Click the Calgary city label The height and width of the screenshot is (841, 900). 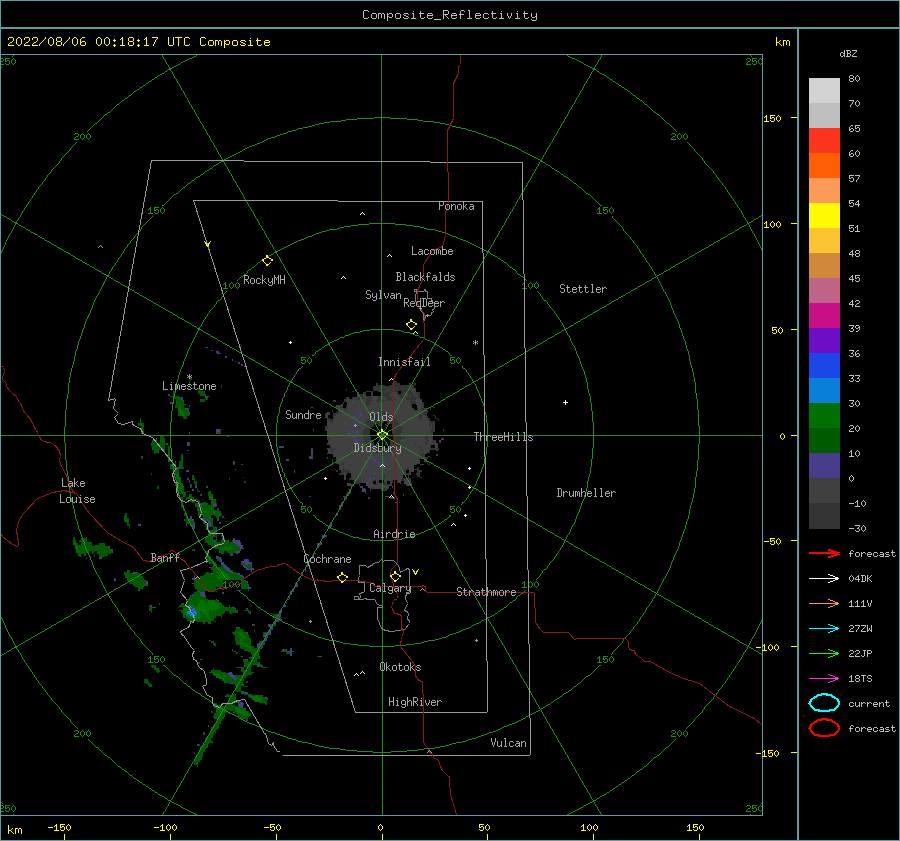tap(390, 588)
